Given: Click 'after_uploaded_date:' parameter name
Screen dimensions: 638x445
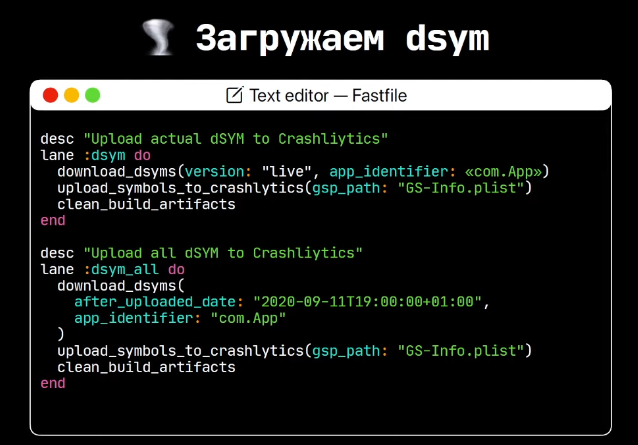Looking at the screenshot, I should point(159,301).
